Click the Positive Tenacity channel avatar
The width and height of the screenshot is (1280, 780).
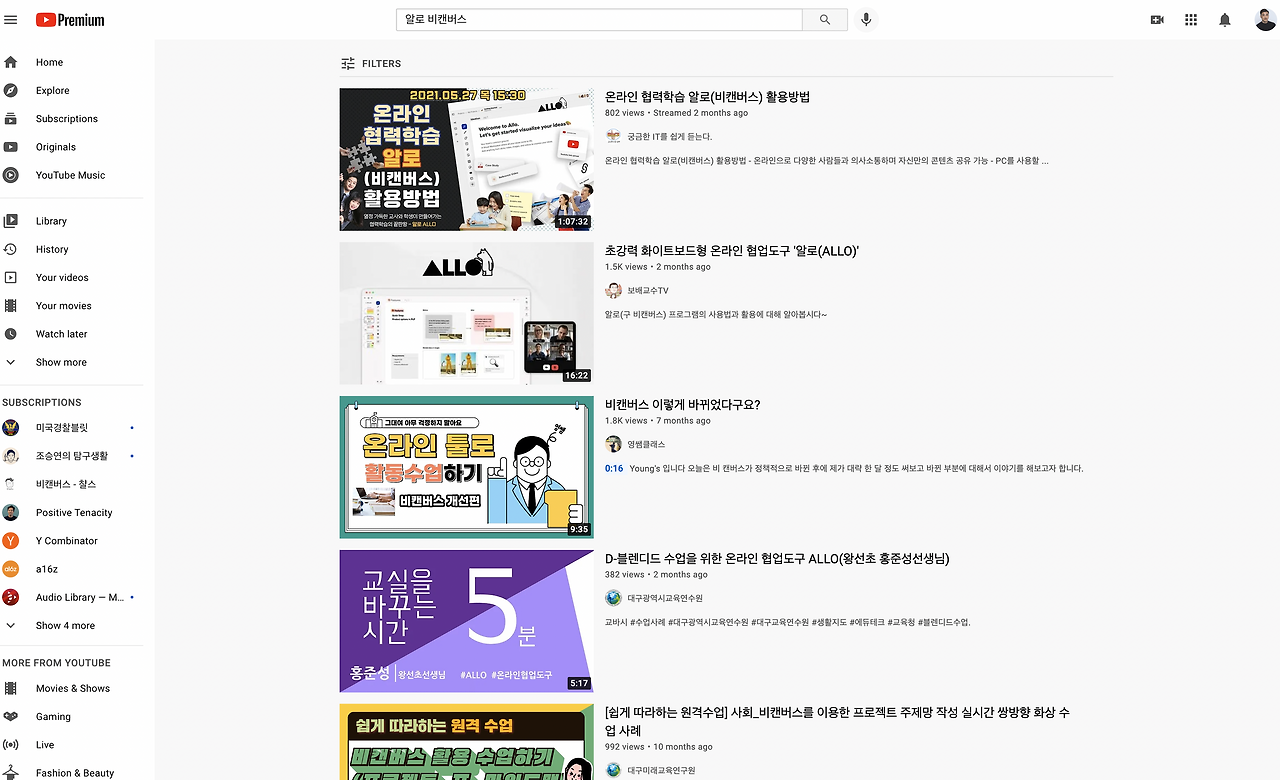pos(11,513)
